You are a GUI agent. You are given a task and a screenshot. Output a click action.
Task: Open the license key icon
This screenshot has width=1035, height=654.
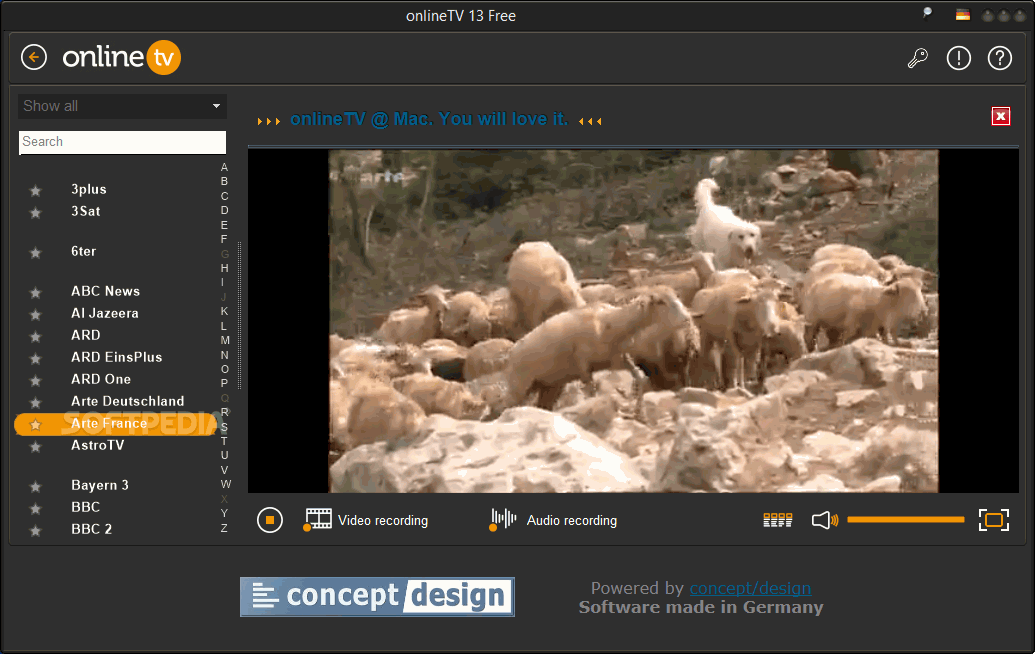point(918,58)
